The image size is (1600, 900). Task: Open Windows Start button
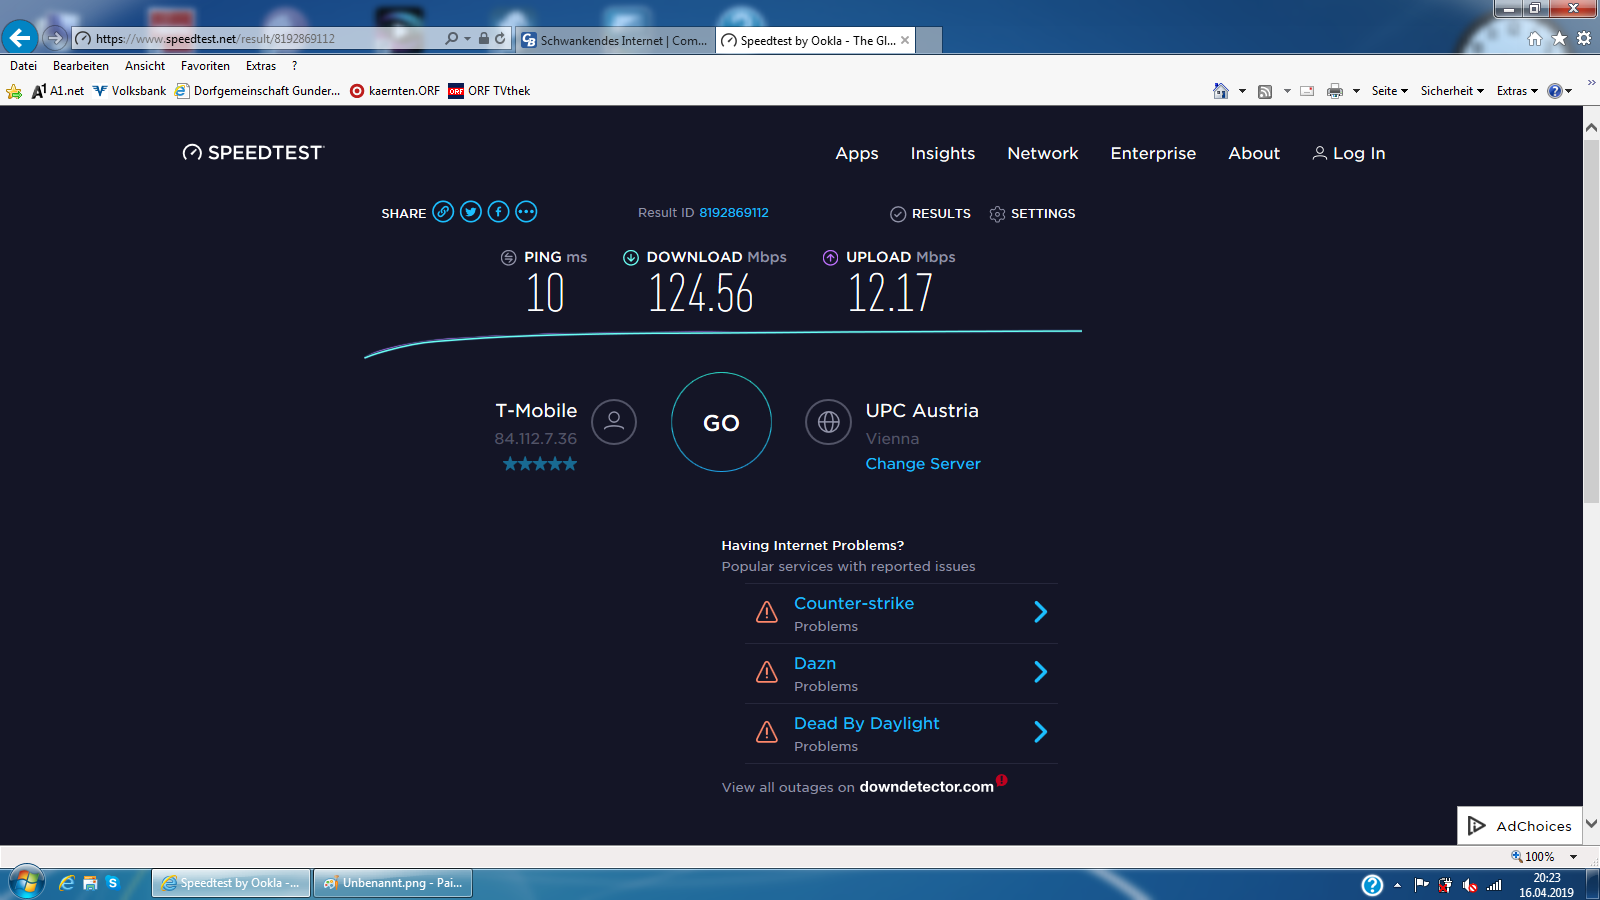tap(26, 883)
